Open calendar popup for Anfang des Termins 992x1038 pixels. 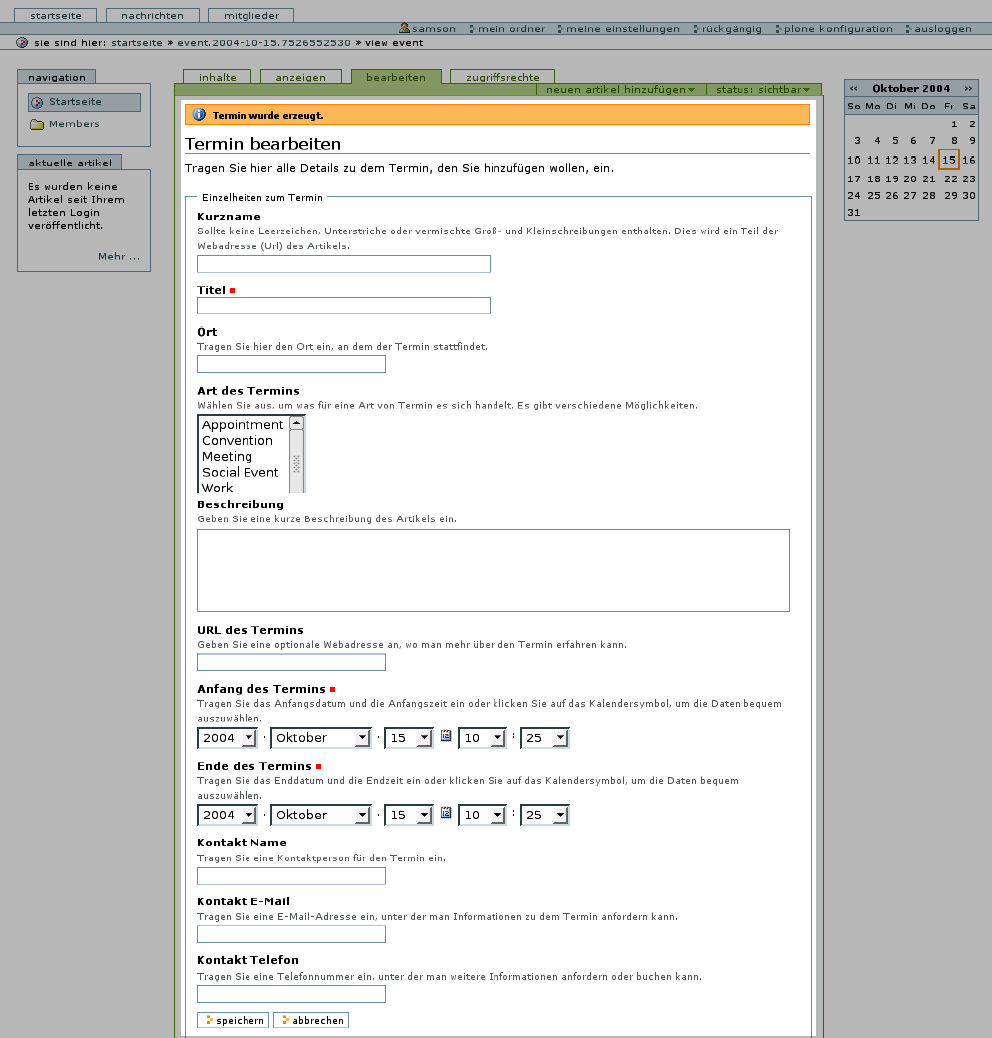coord(446,736)
